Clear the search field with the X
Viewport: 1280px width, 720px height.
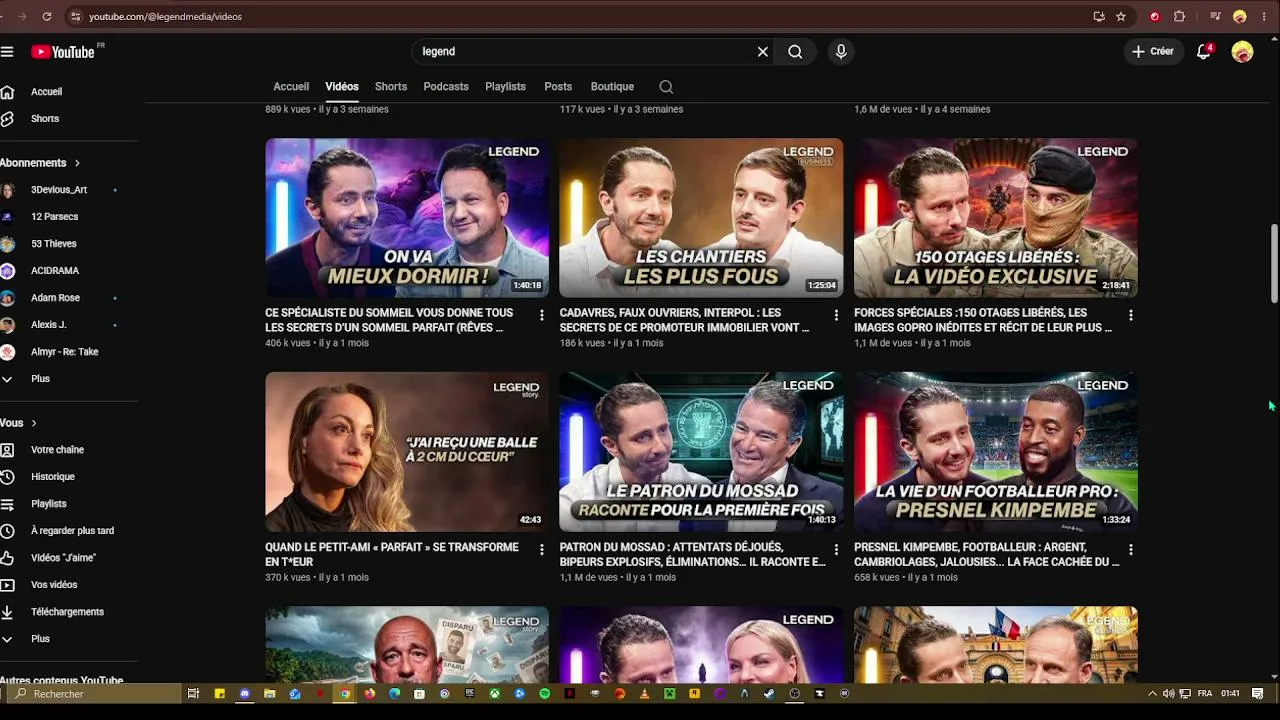click(x=763, y=52)
